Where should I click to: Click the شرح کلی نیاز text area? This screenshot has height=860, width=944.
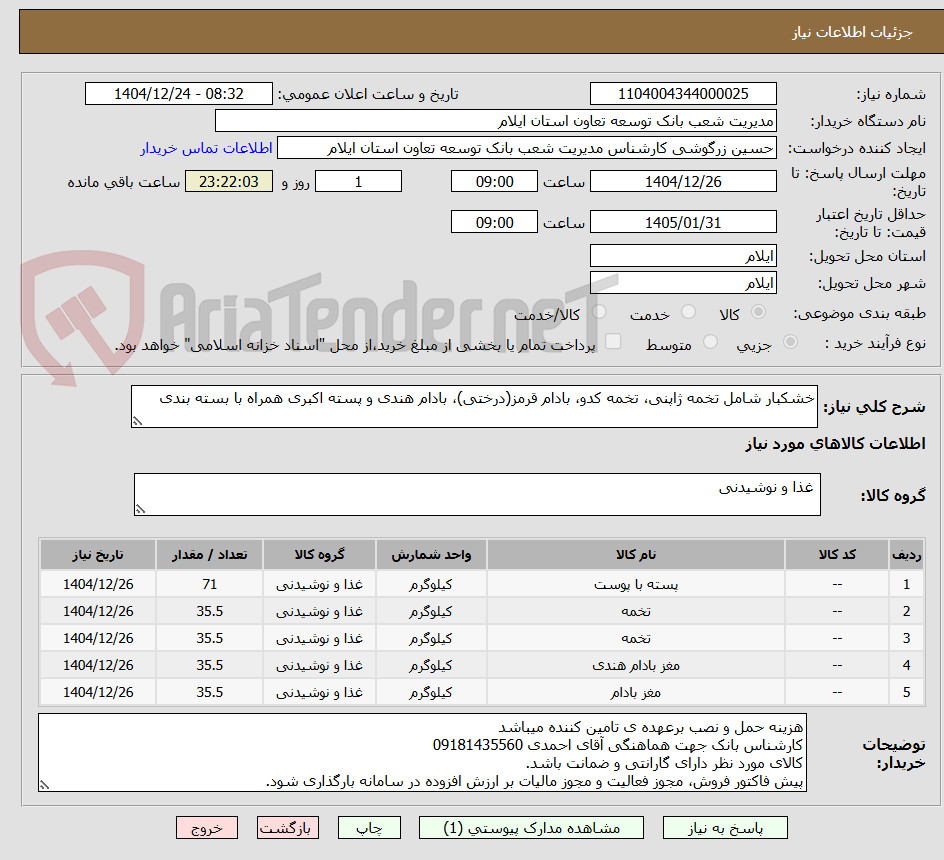474,407
